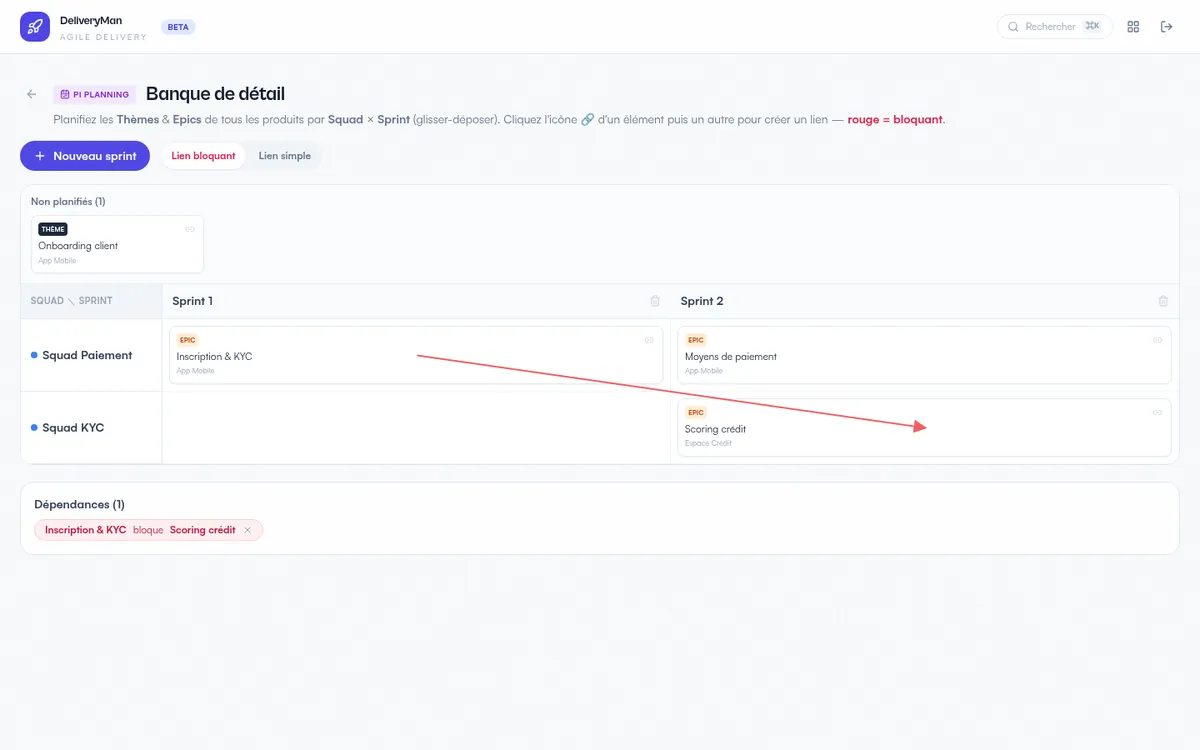Open the grid apps icon in header
Viewport: 1200px width, 750px height.
(x=1133, y=27)
